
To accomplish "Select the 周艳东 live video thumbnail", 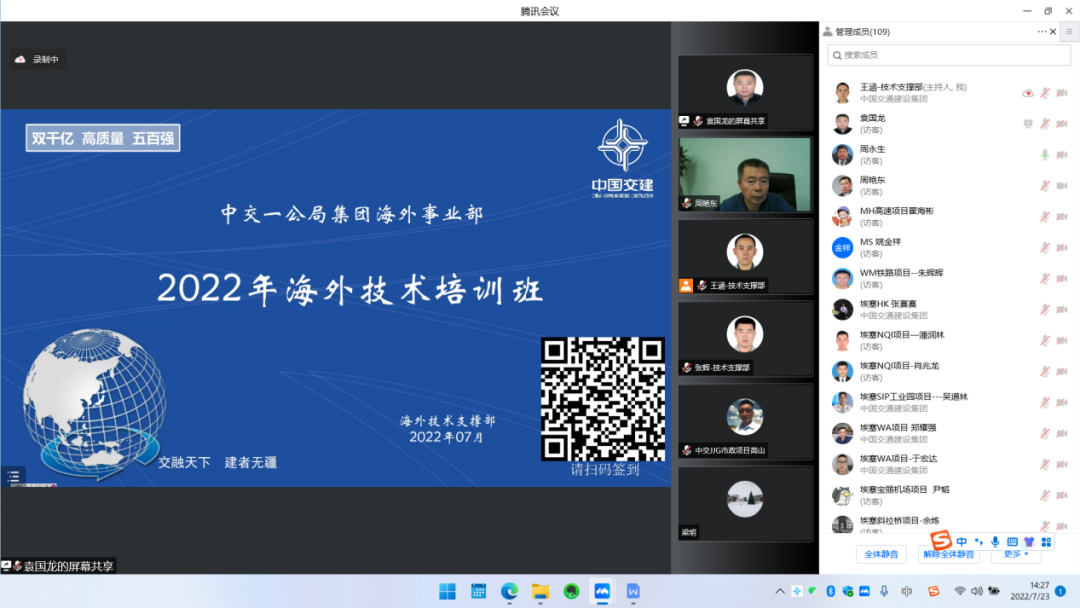I will coord(745,174).
